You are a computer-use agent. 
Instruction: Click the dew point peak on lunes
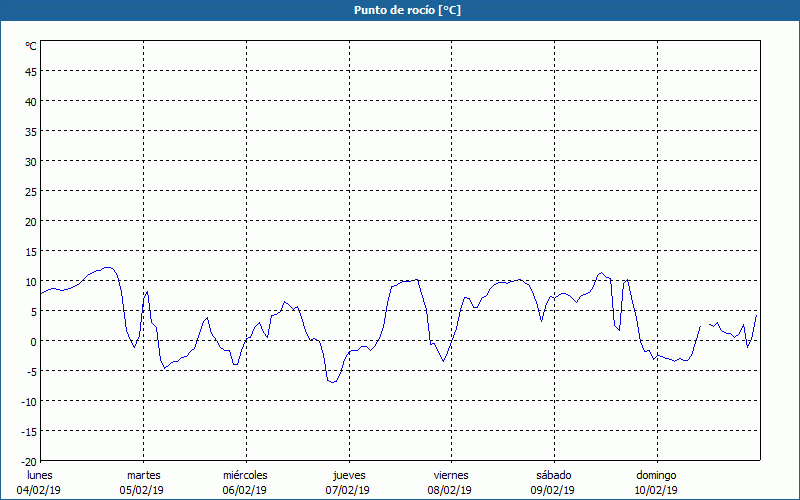pos(108,268)
